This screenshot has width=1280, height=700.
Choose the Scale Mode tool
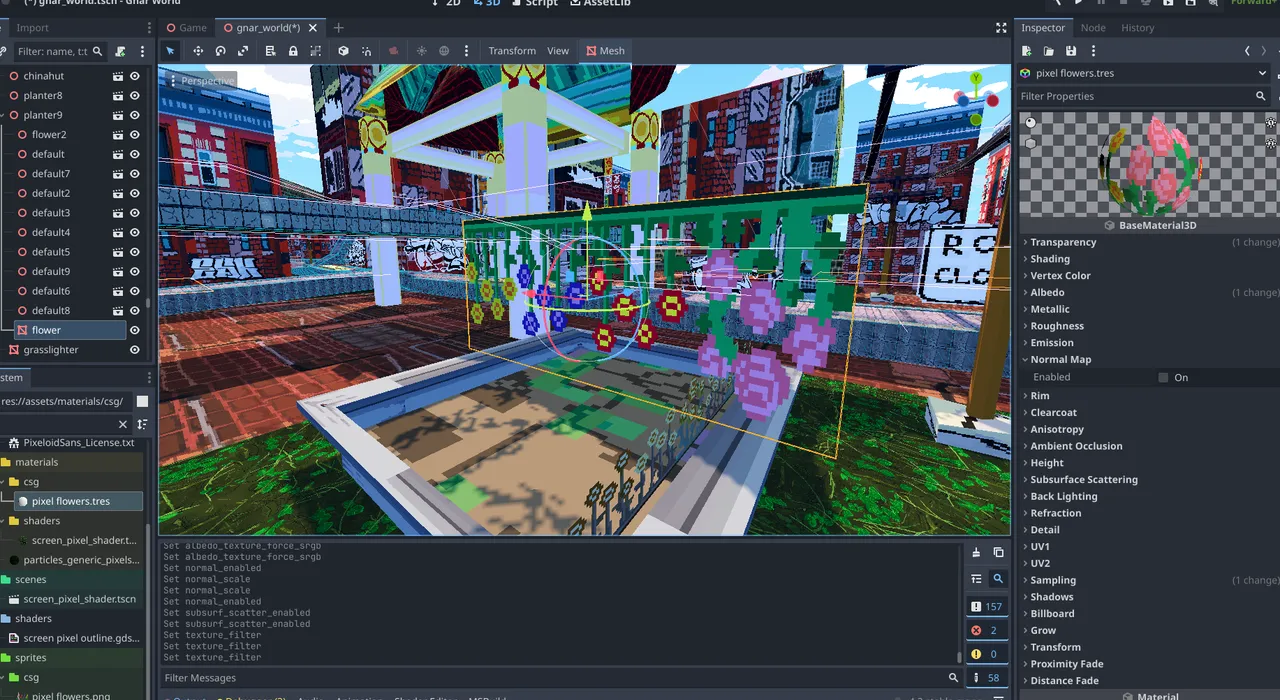243,51
